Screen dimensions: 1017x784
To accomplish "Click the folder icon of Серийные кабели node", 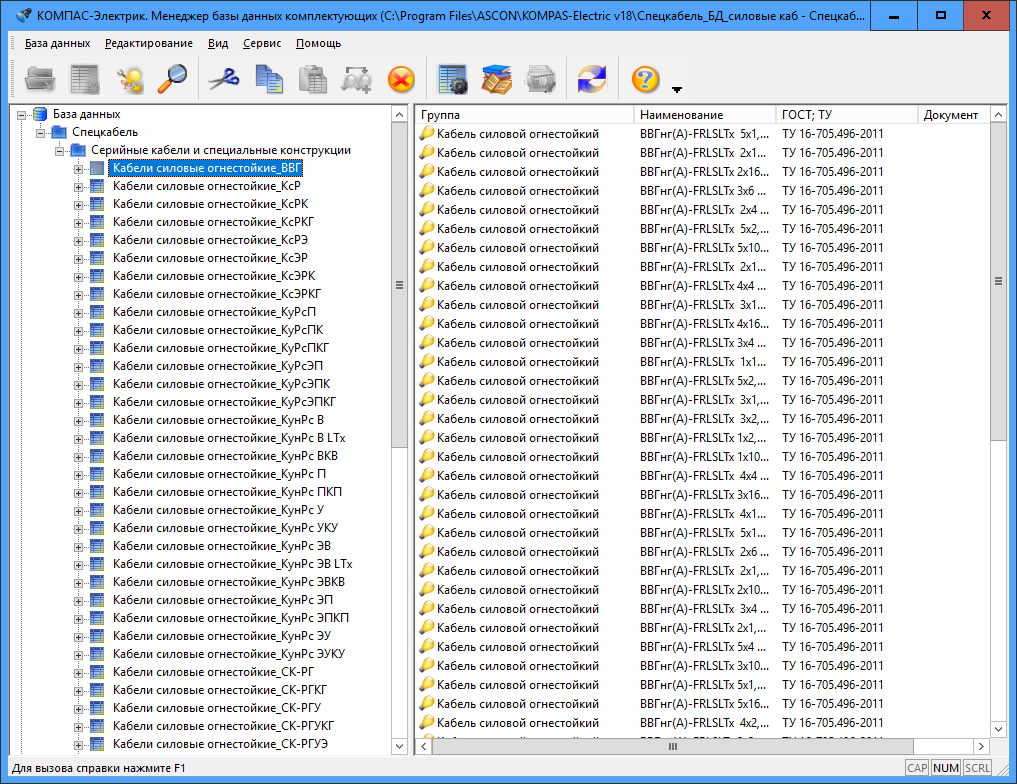I will point(78,150).
